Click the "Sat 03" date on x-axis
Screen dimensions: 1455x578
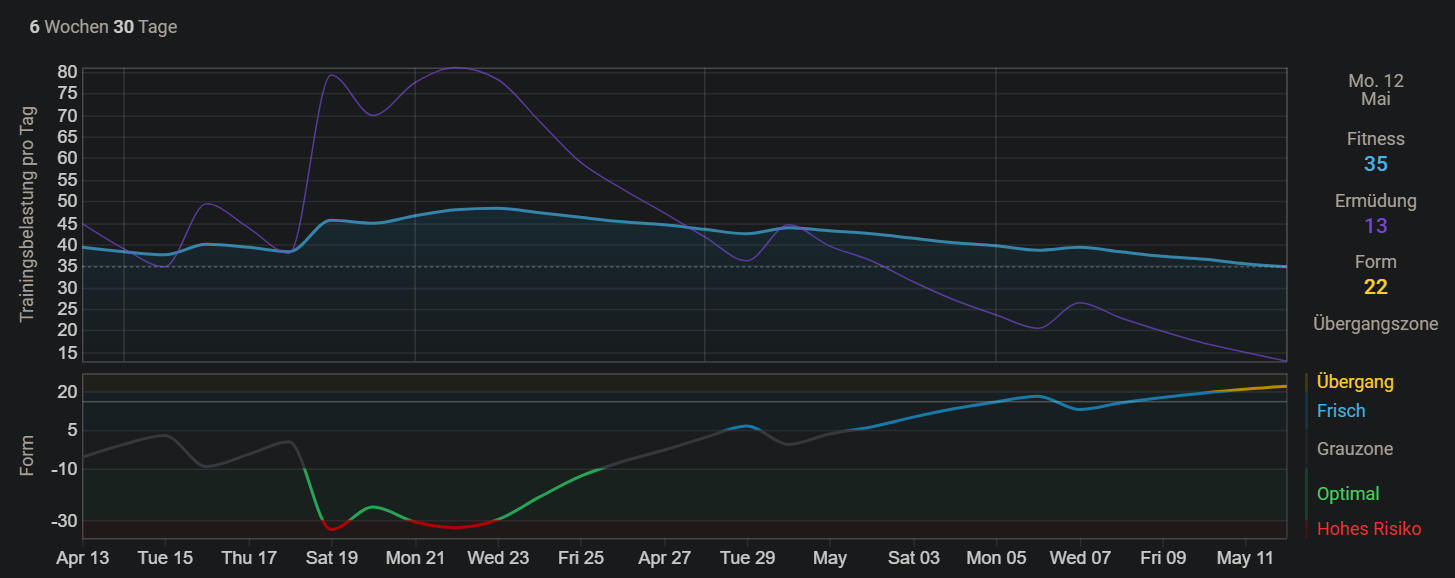point(914,558)
